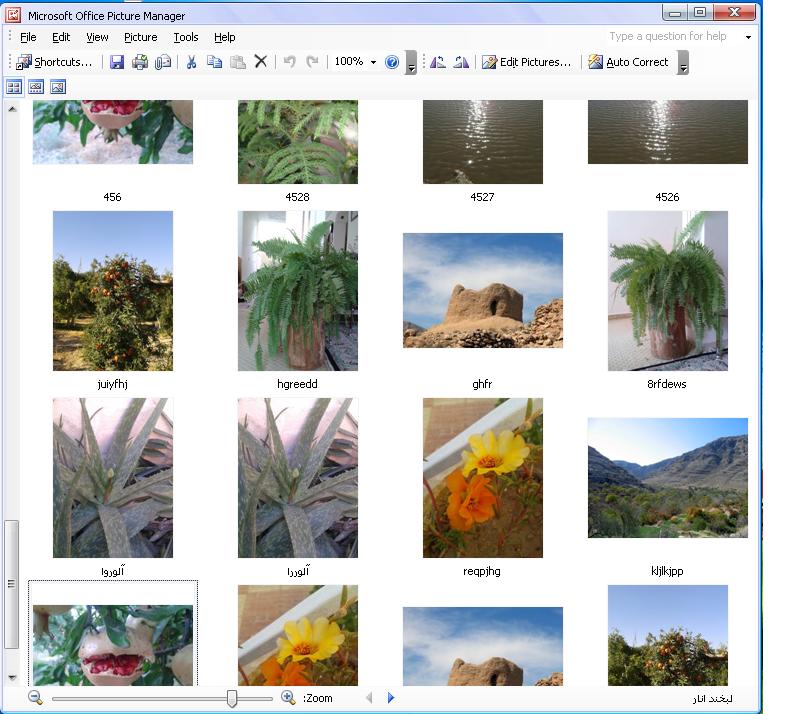Click the Print icon
The width and height of the screenshot is (786, 714).
pyautogui.click(x=140, y=62)
